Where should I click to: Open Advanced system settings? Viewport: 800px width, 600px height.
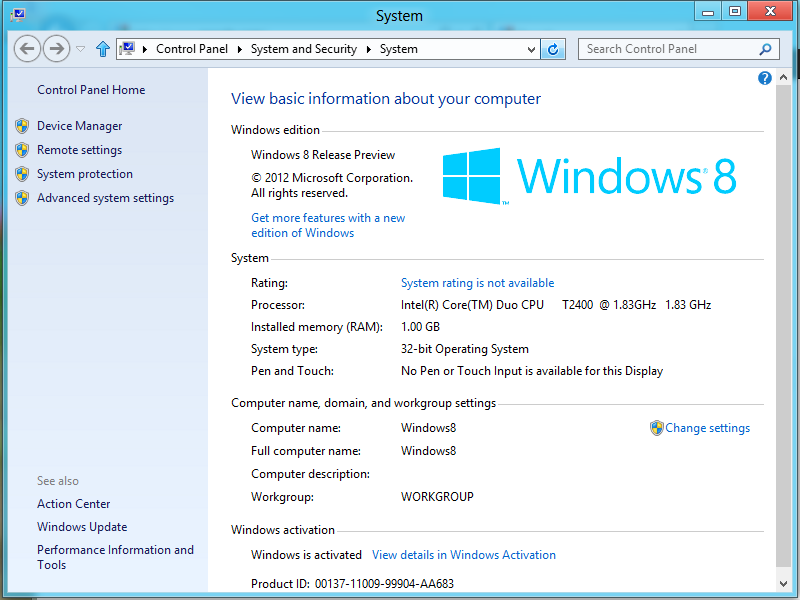[x=105, y=198]
